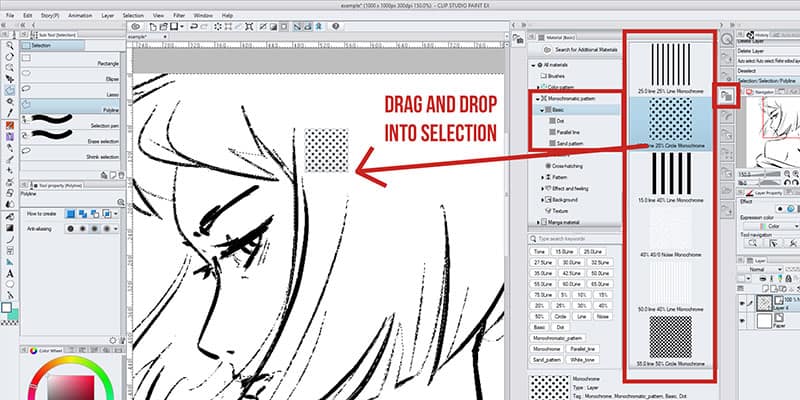
Task: Click the Noise tag button
Action: coord(604,316)
